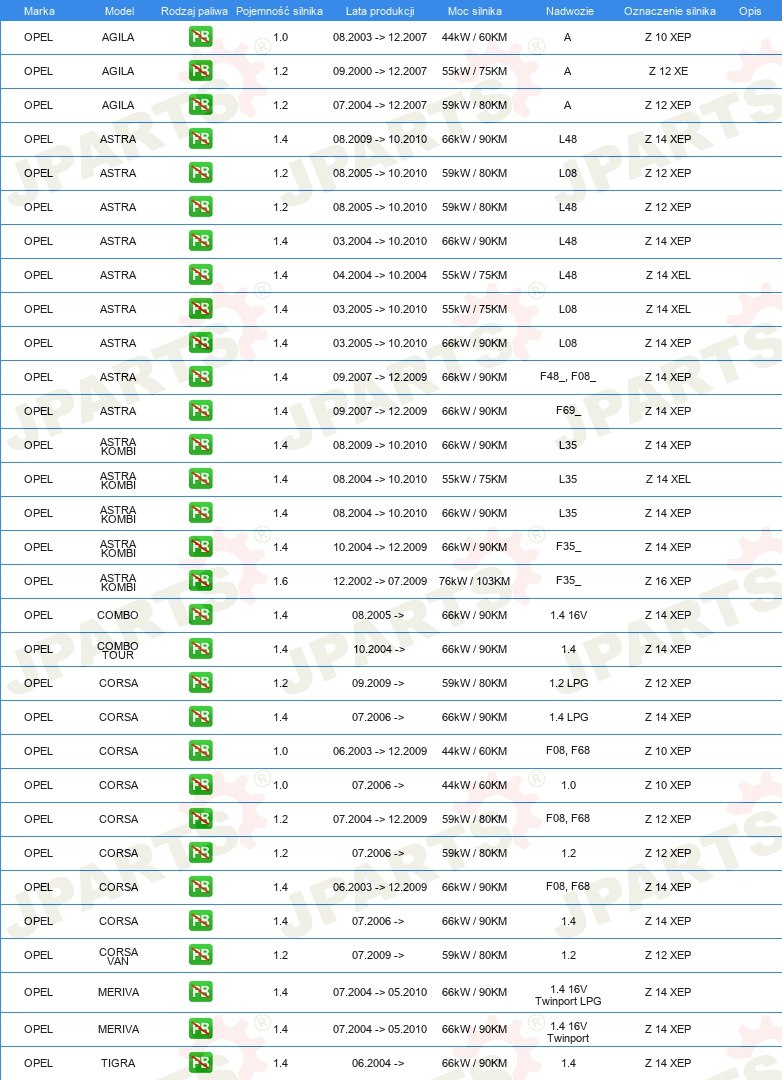Click the body text 1.4 16V in COMBO row
This screenshot has height=1080, width=782.
(568, 615)
